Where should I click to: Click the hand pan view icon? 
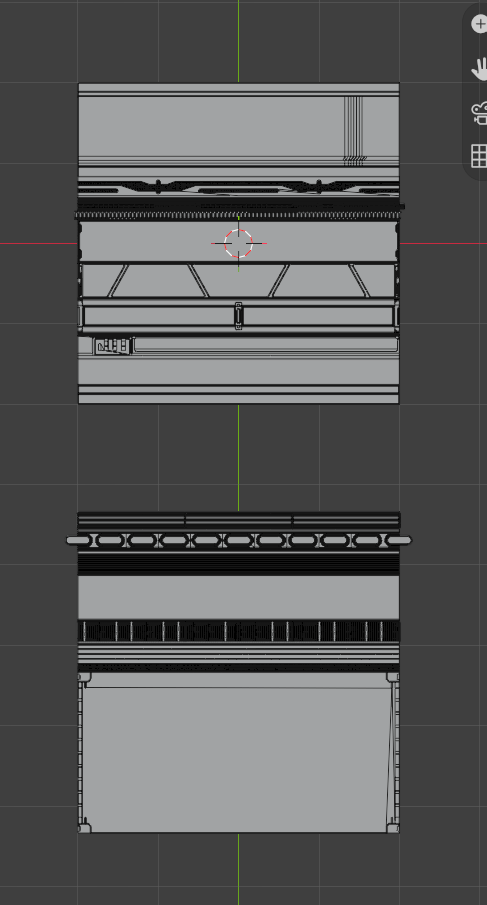pos(479,69)
